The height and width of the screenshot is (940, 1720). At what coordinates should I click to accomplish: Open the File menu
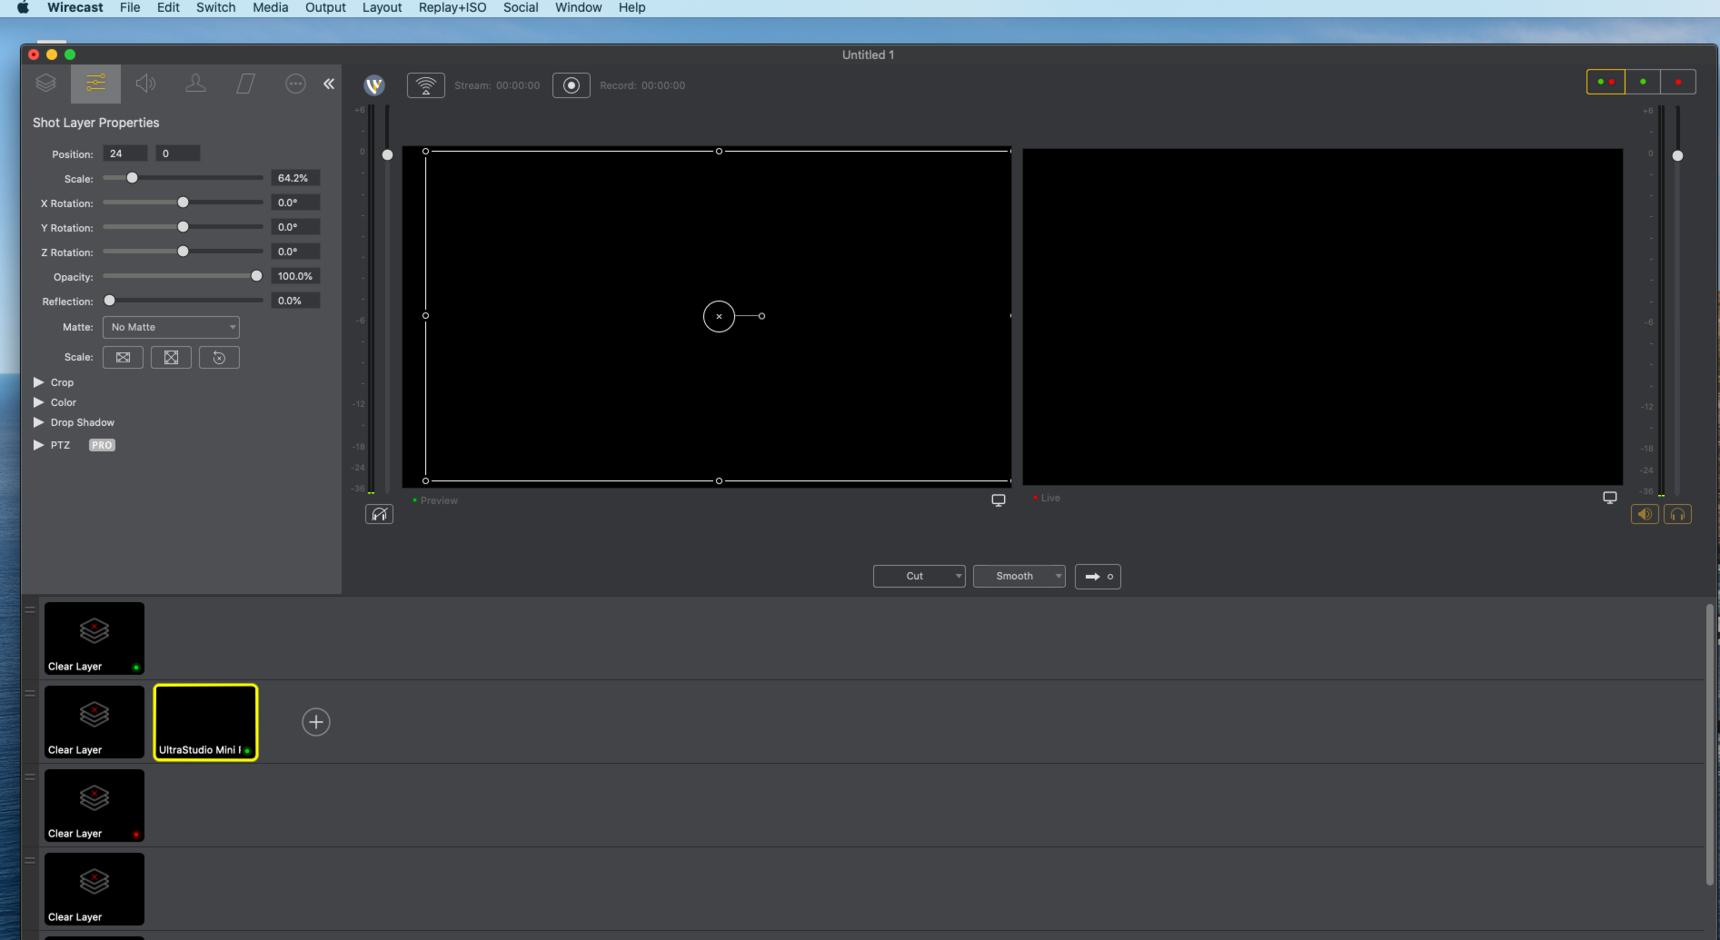pos(130,7)
